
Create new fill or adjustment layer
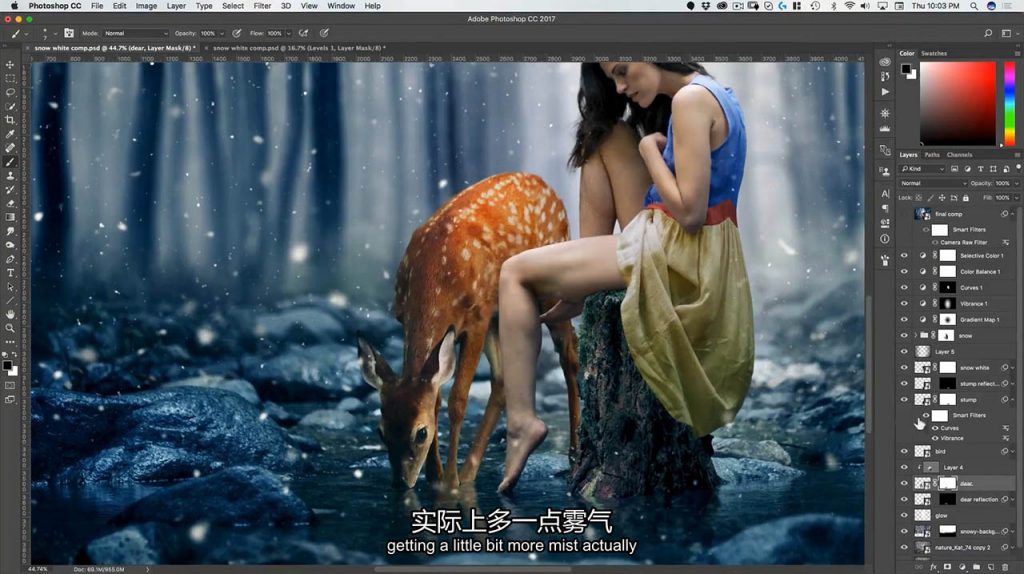pyautogui.click(x=962, y=567)
